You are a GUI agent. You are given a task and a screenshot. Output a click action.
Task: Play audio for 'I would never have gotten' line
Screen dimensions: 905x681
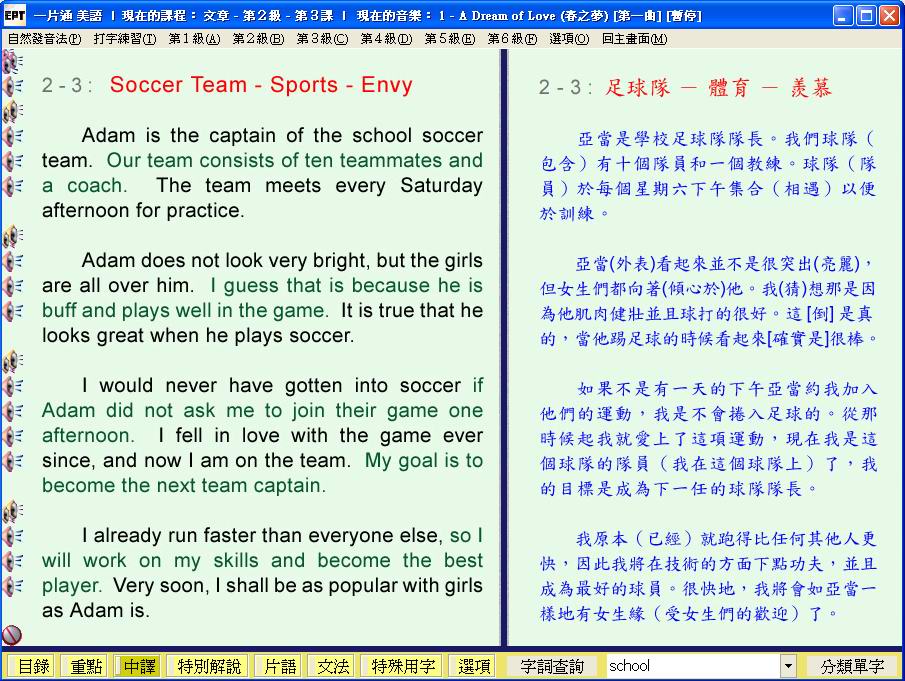coord(12,386)
